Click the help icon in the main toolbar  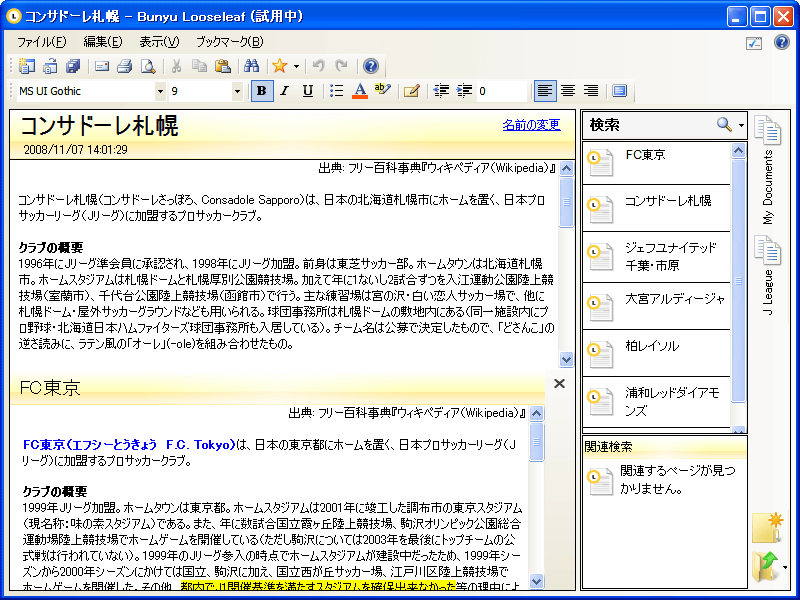(371, 66)
